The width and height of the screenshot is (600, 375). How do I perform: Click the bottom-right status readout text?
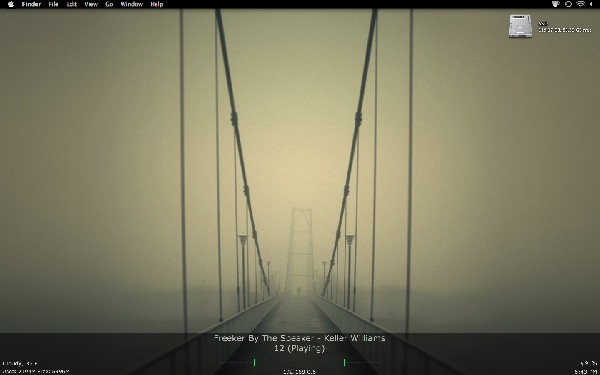click(x=586, y=368)
